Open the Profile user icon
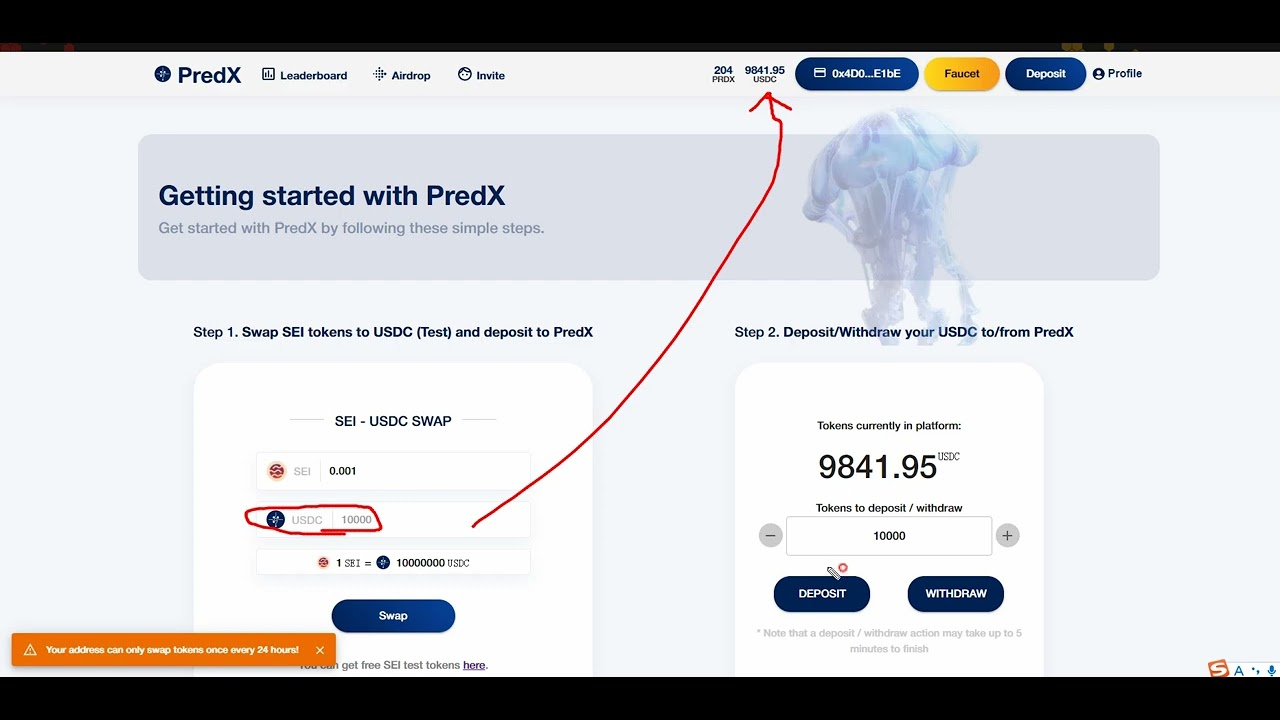Viewport: 1280px width, 720px height. click(1099, 74)
